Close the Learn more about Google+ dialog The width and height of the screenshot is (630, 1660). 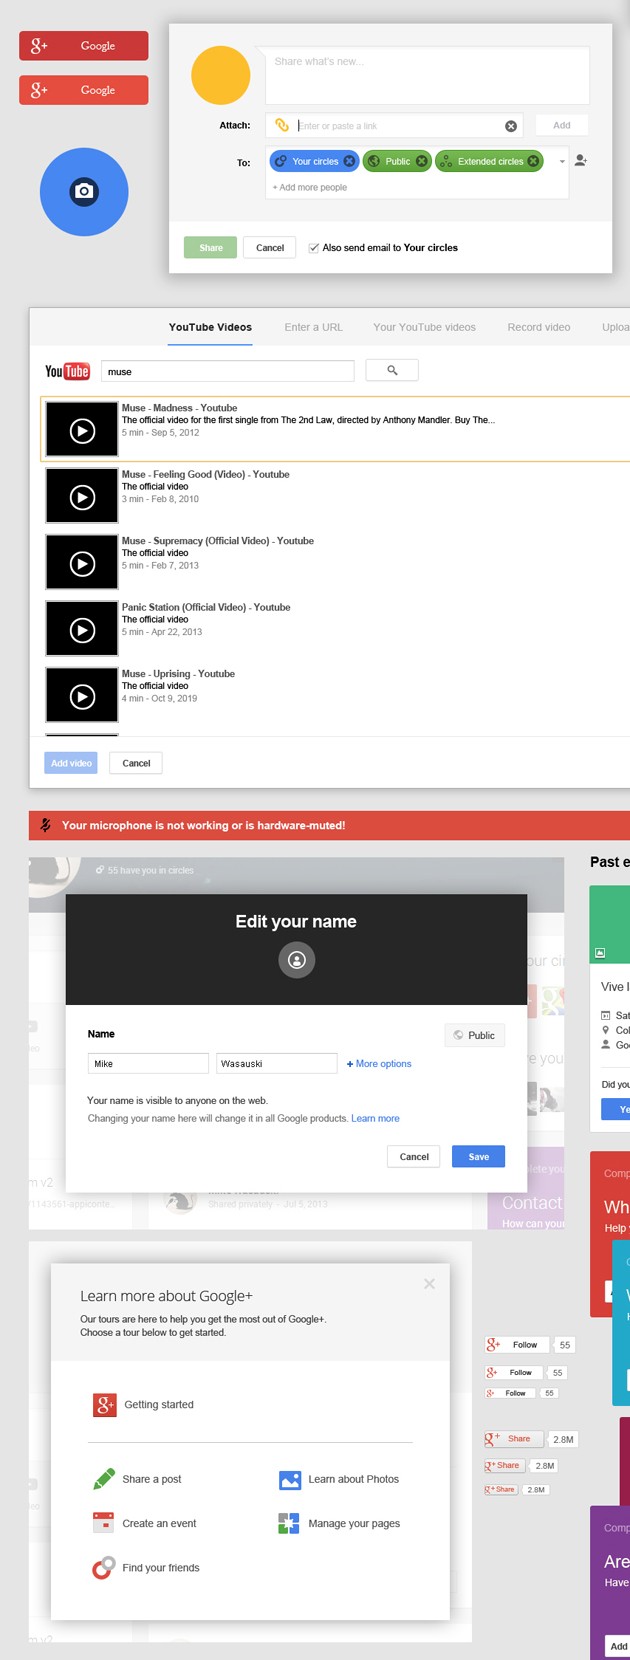(429, 1284)
